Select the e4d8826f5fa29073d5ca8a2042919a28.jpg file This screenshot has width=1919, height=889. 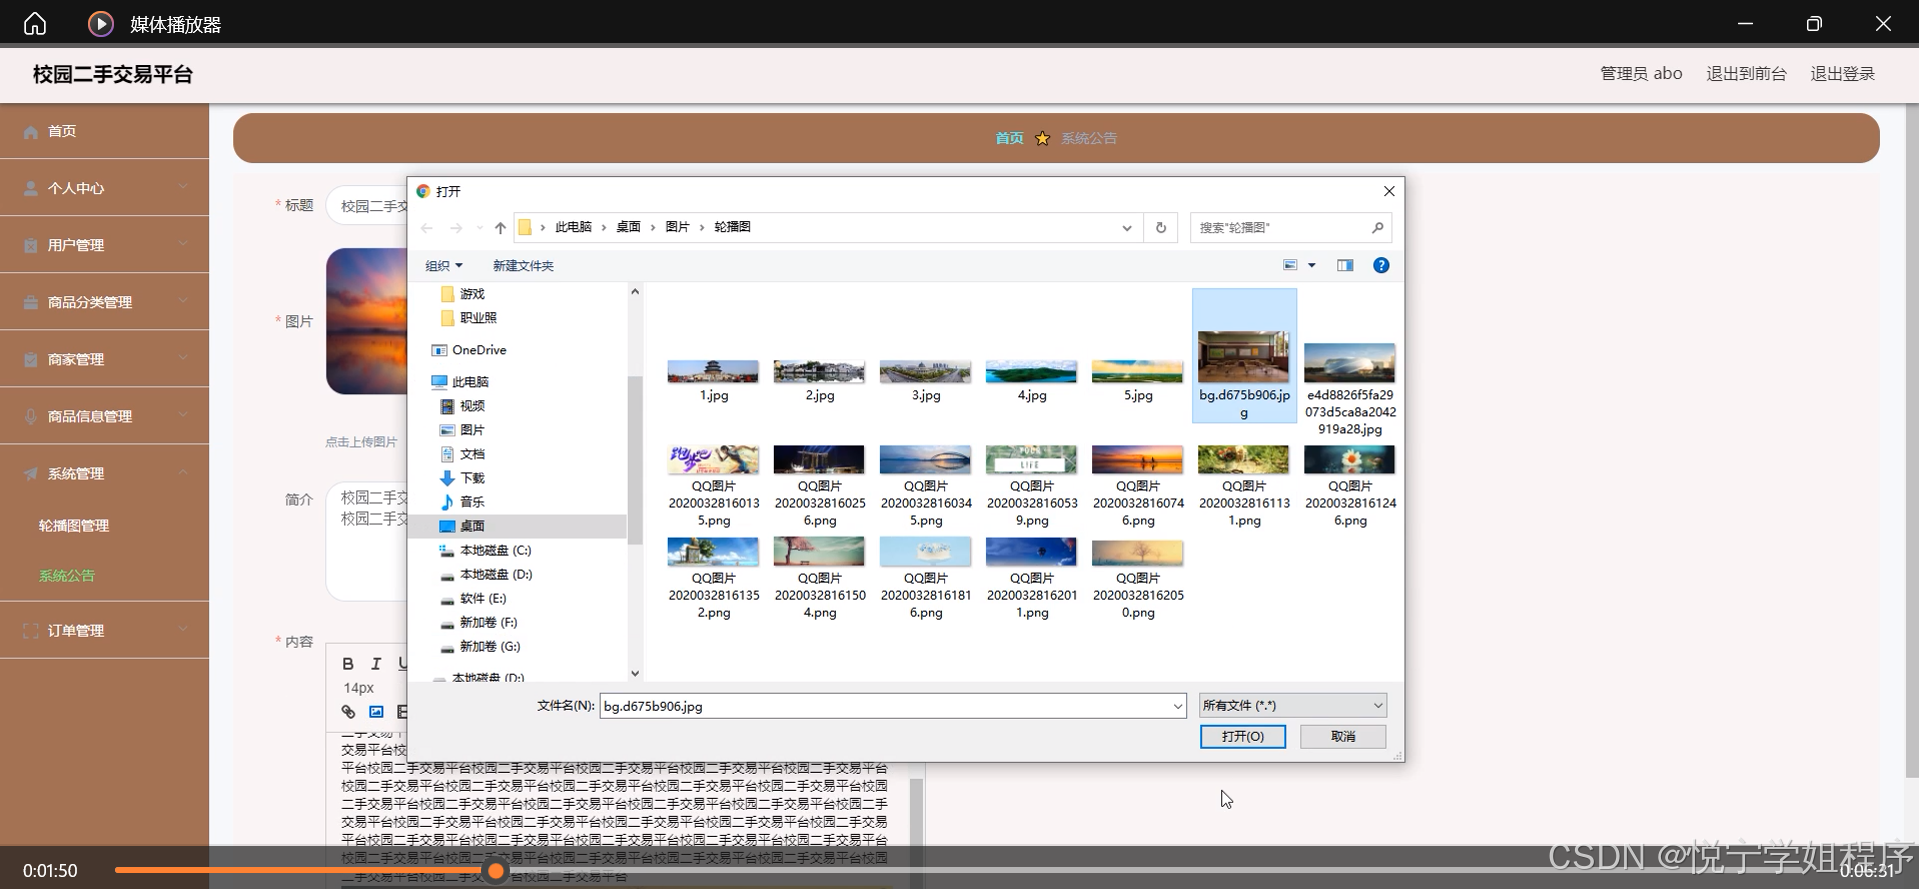(1350, 389)
